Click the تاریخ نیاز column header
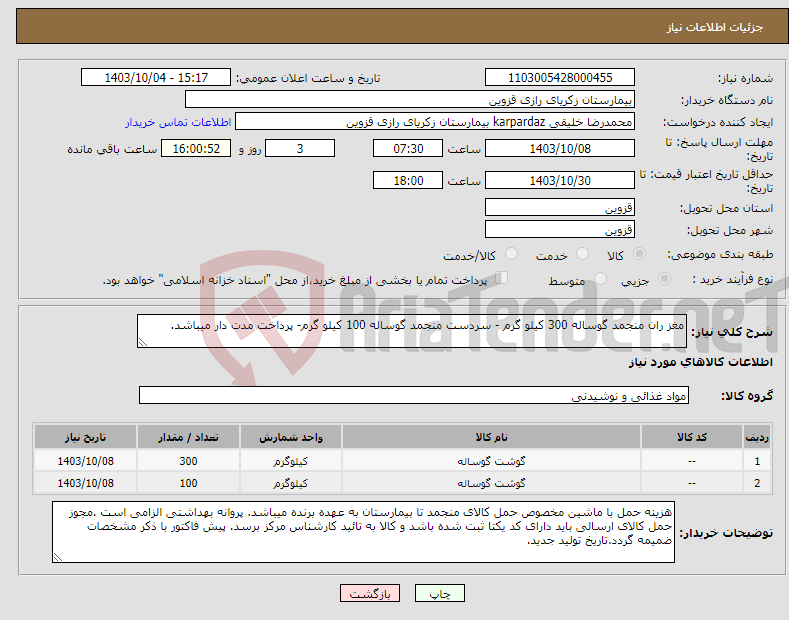Image resolution: width=789 pixels, height=620 pixels. coord(86,437)
